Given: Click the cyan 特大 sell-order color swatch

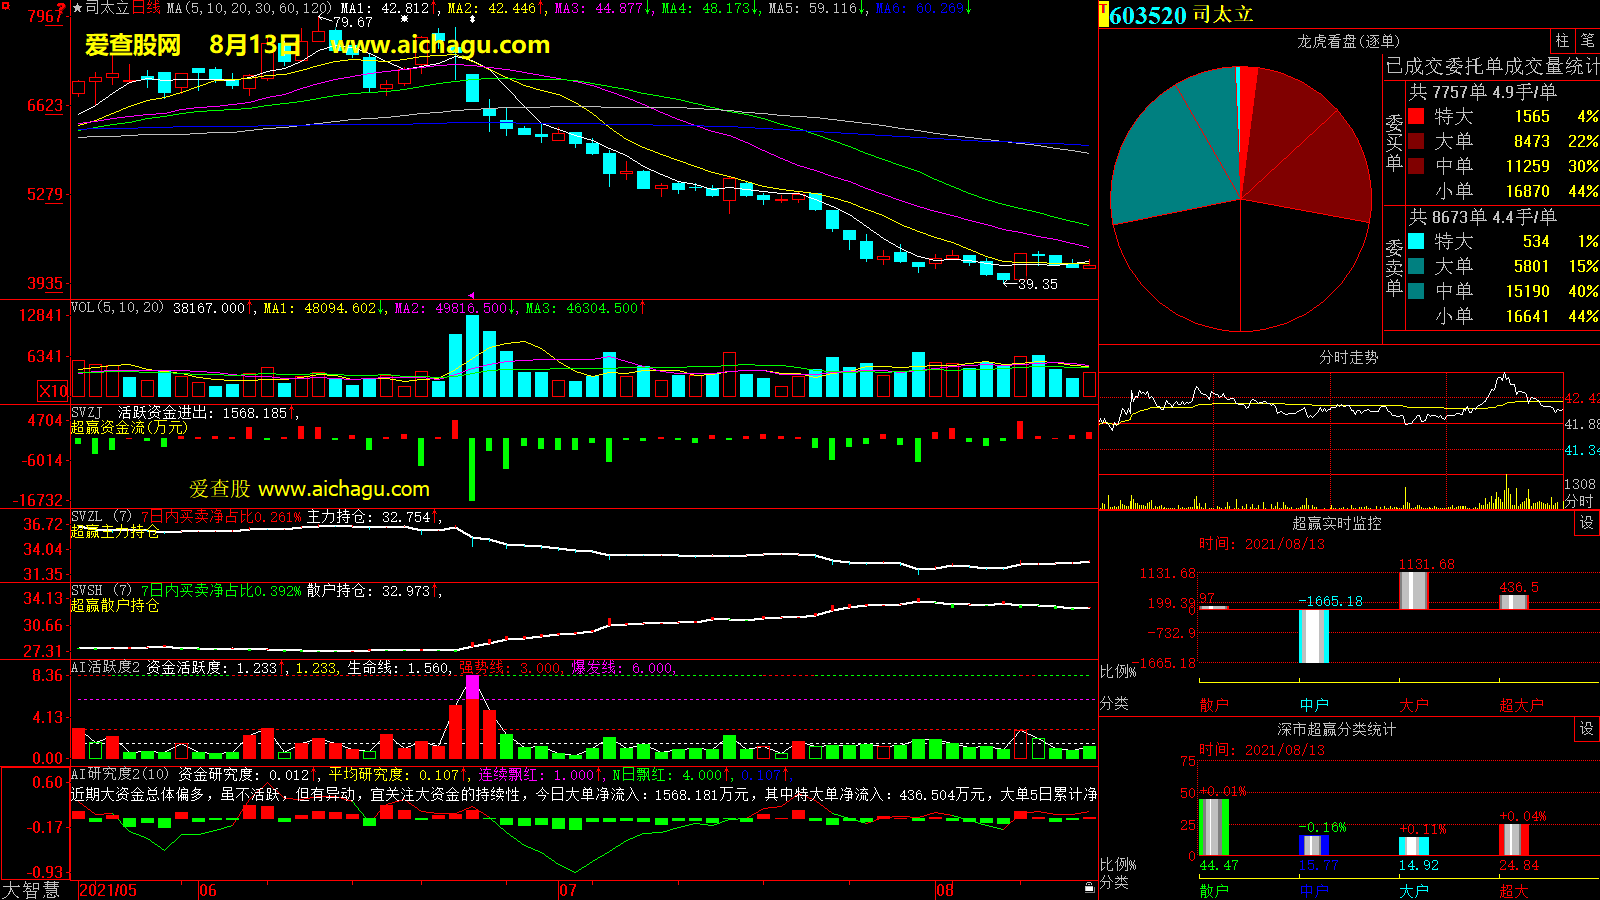Looking at the screenshot, I should pyautogui.click(x=1416, y=242).
